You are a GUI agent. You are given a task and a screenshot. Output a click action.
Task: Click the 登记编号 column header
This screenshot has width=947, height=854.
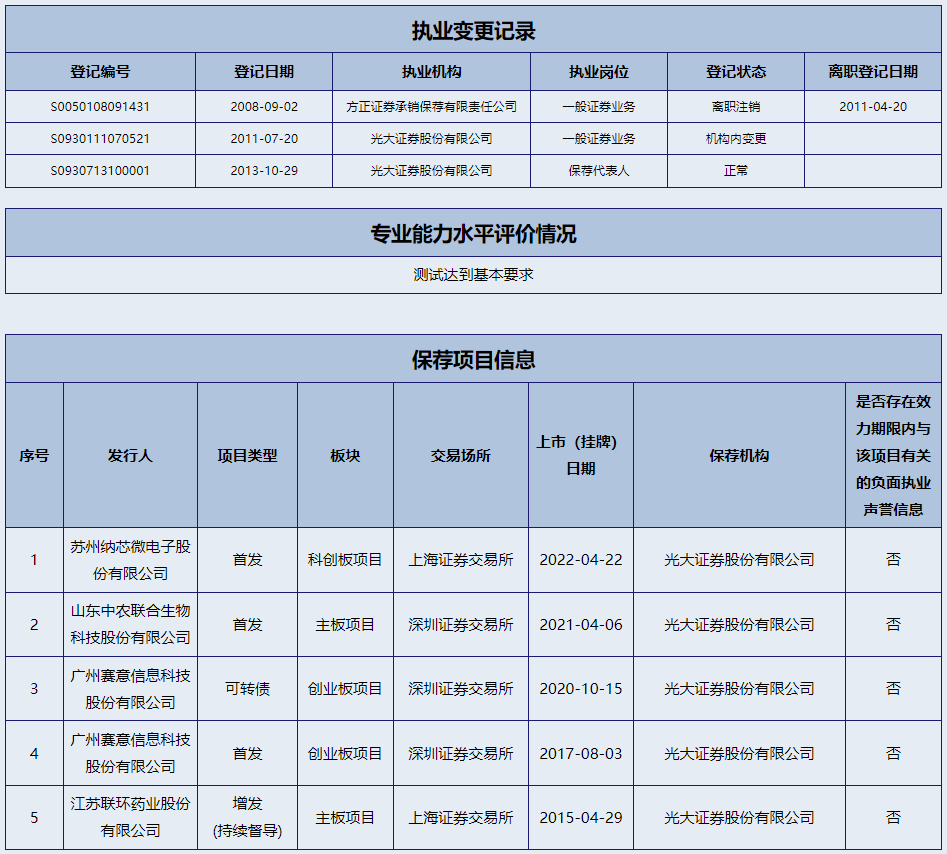[100, 72]
